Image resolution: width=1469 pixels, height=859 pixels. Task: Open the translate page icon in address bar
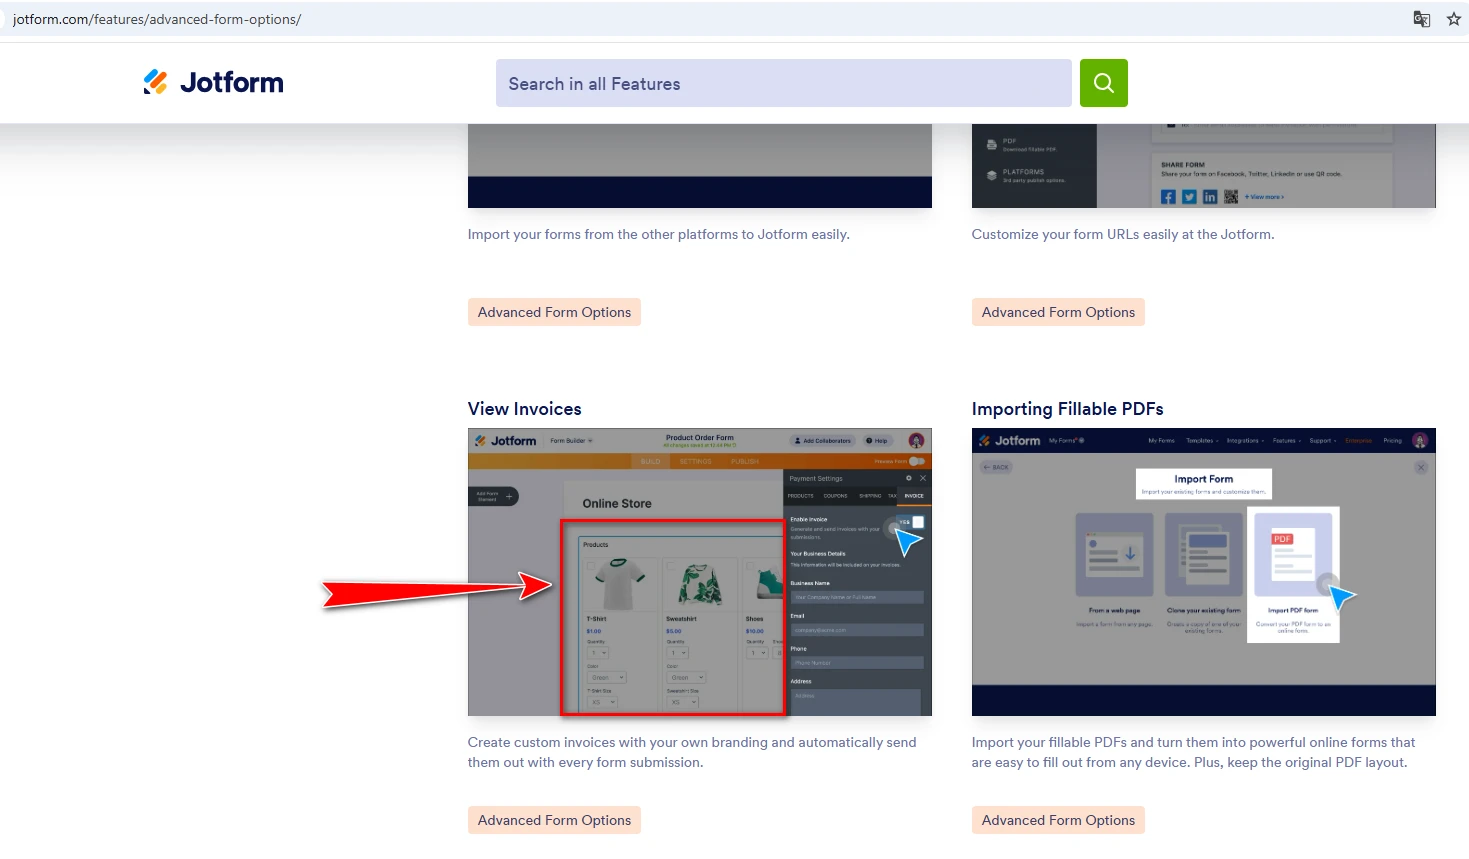(1421, 19)
